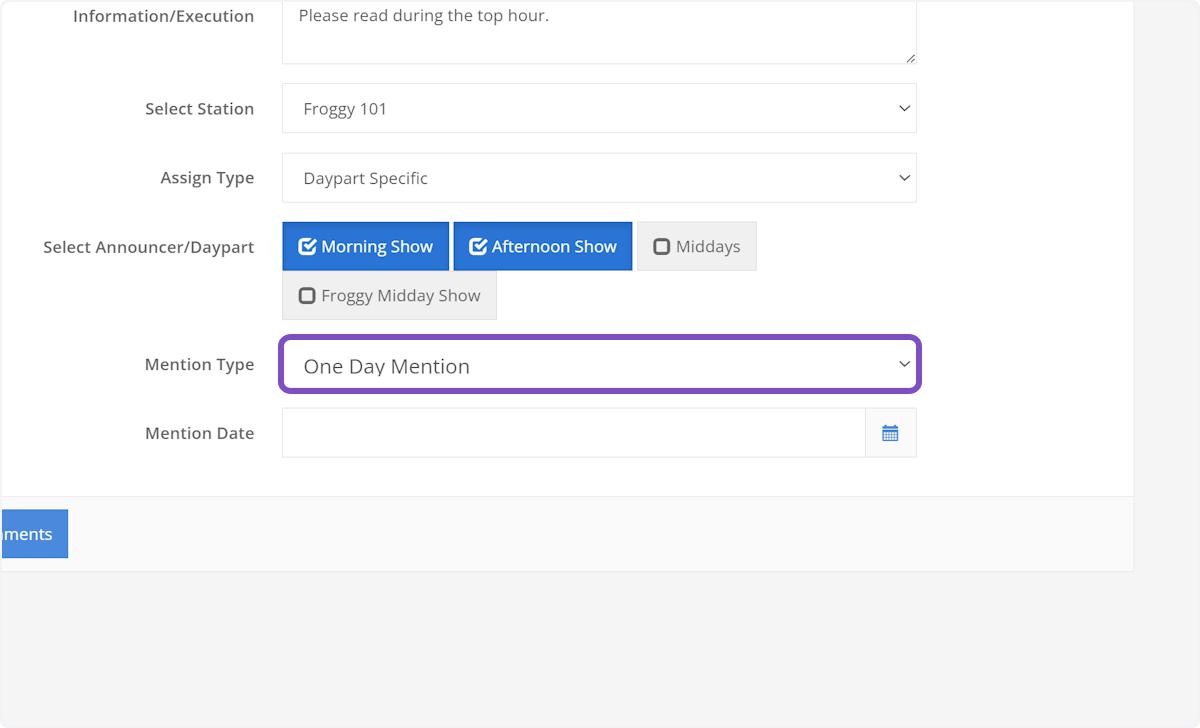Click the Mention Type dropdown chevron arrow
The height and width of the screenshot is (728, 1200).
[904, 365]
